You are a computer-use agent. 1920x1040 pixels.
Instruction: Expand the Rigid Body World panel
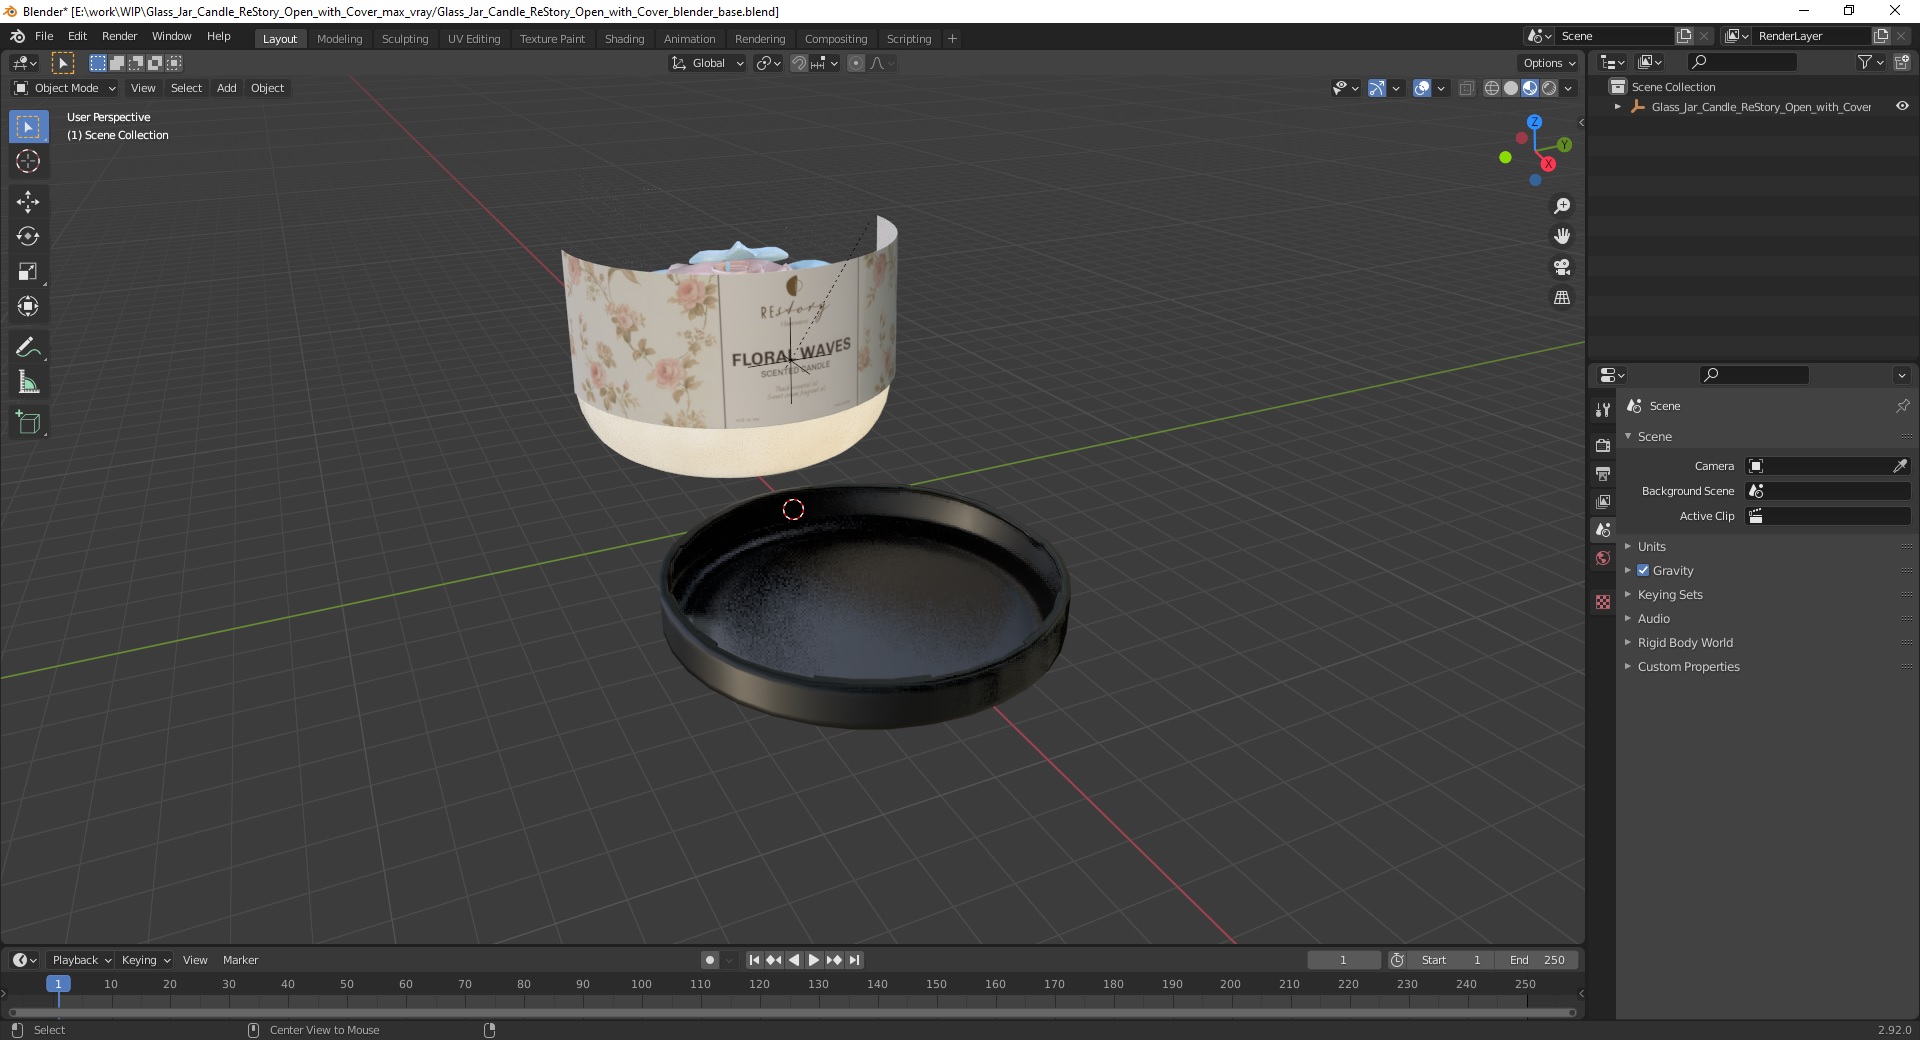tap(1684, 642)
